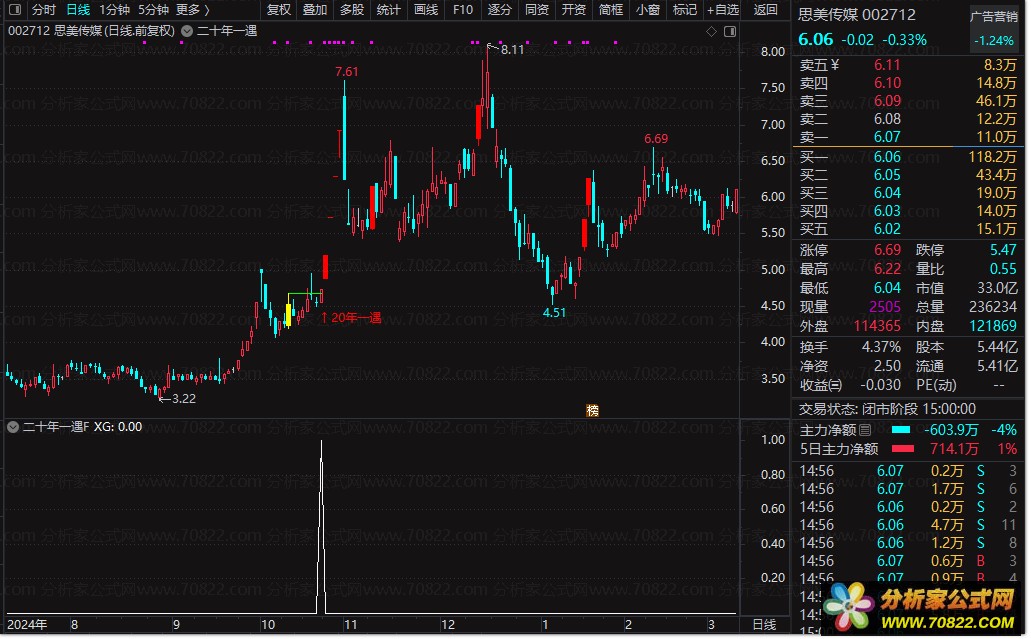Open list icon beside 主力净额
The image size is (1031, 639).
coord(865,431)
